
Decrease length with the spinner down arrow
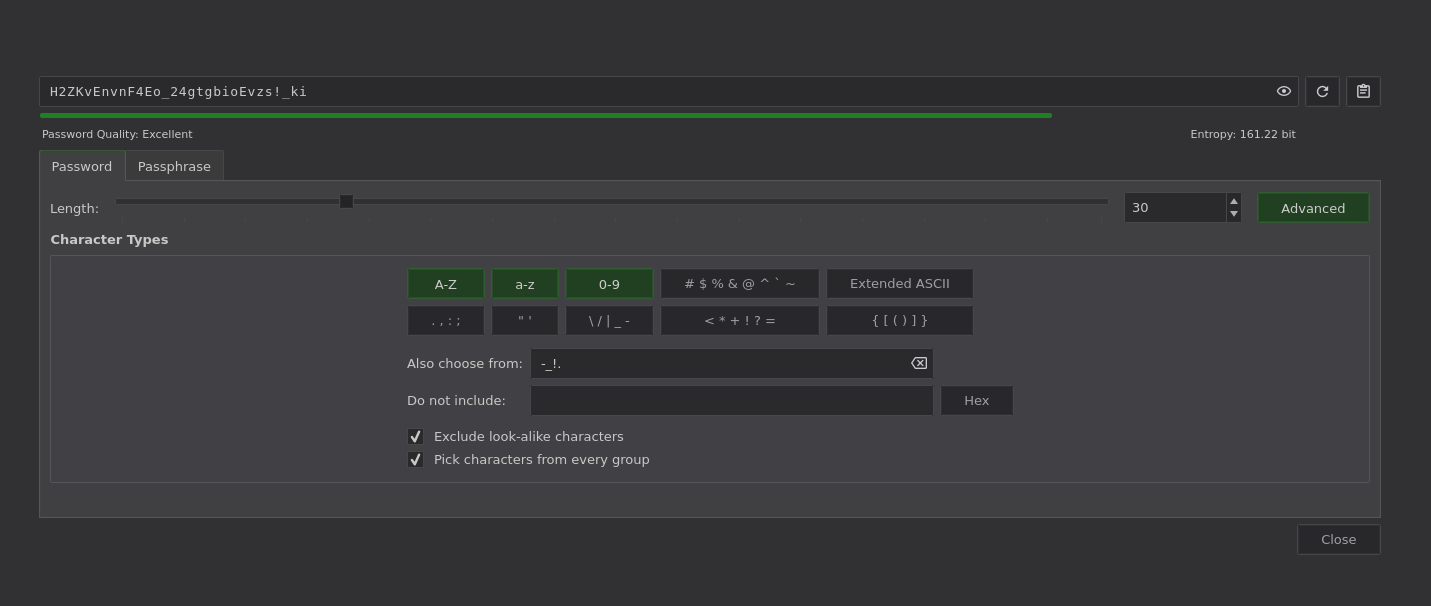pyautogui.click(x=1233, y=213)
